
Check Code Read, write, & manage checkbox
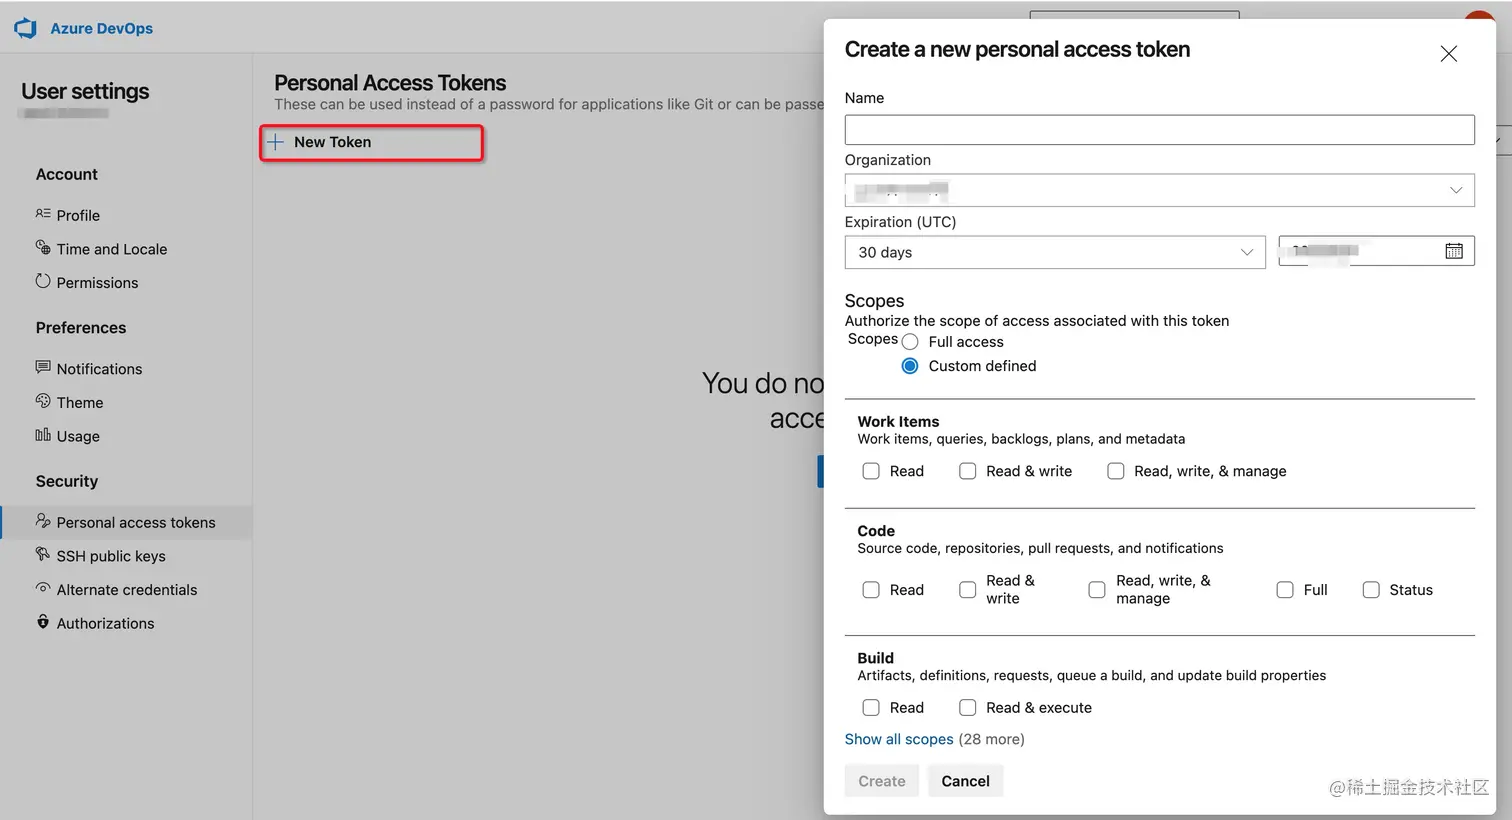pos(1097,590)
